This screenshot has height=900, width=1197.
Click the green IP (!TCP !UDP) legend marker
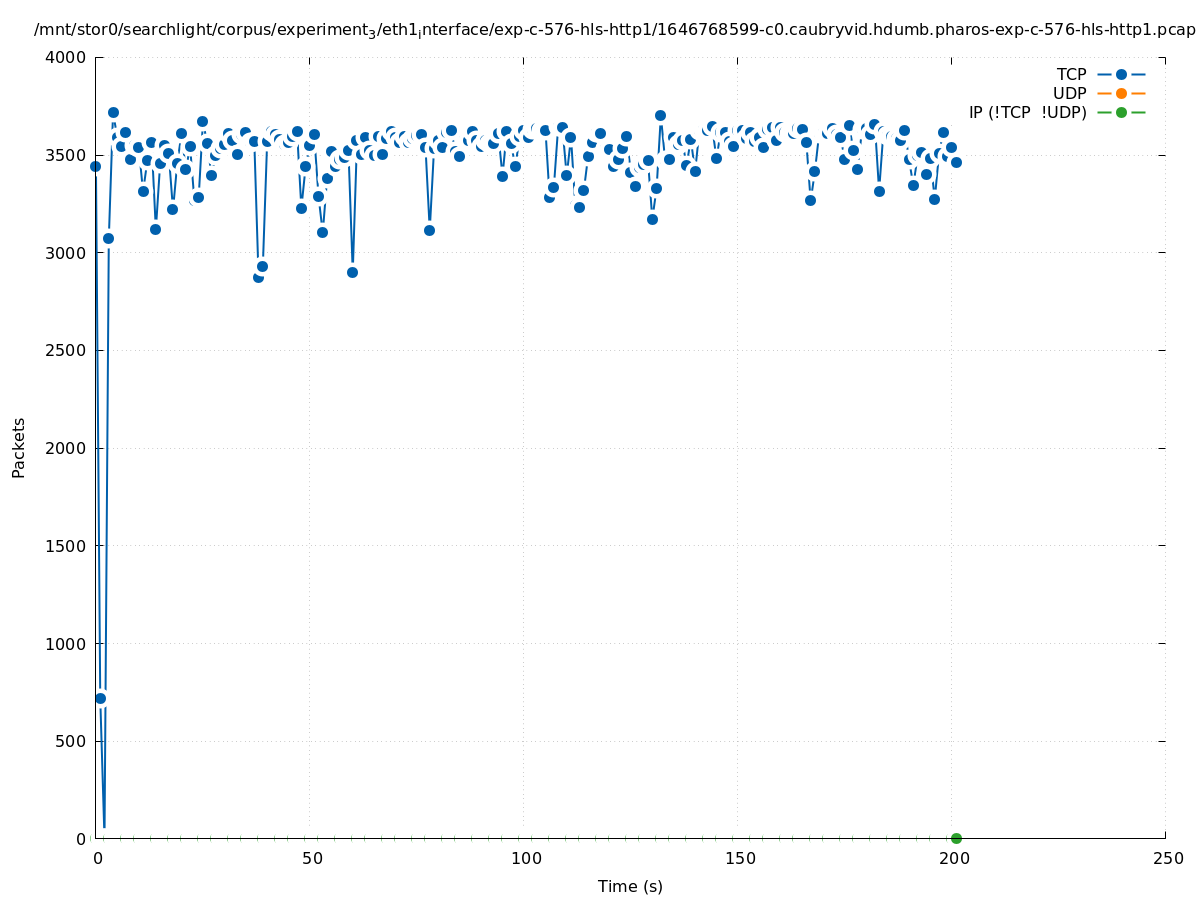tap(1121, 113)
